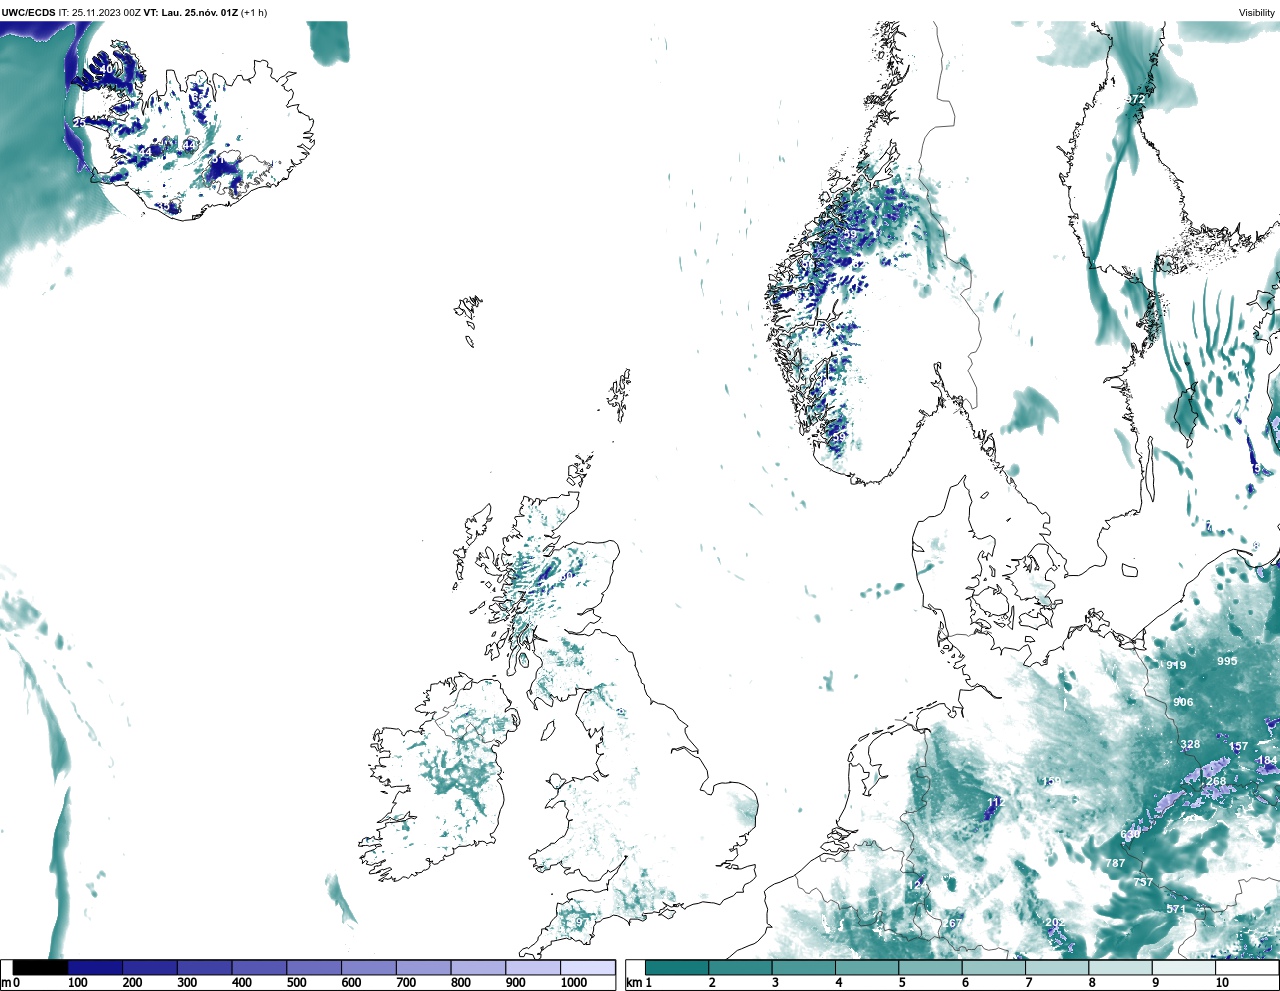Viewport: 1280px width, 991px height.
Task: Pick the 4–5 km legend swatch
Action: click(866, 968)
